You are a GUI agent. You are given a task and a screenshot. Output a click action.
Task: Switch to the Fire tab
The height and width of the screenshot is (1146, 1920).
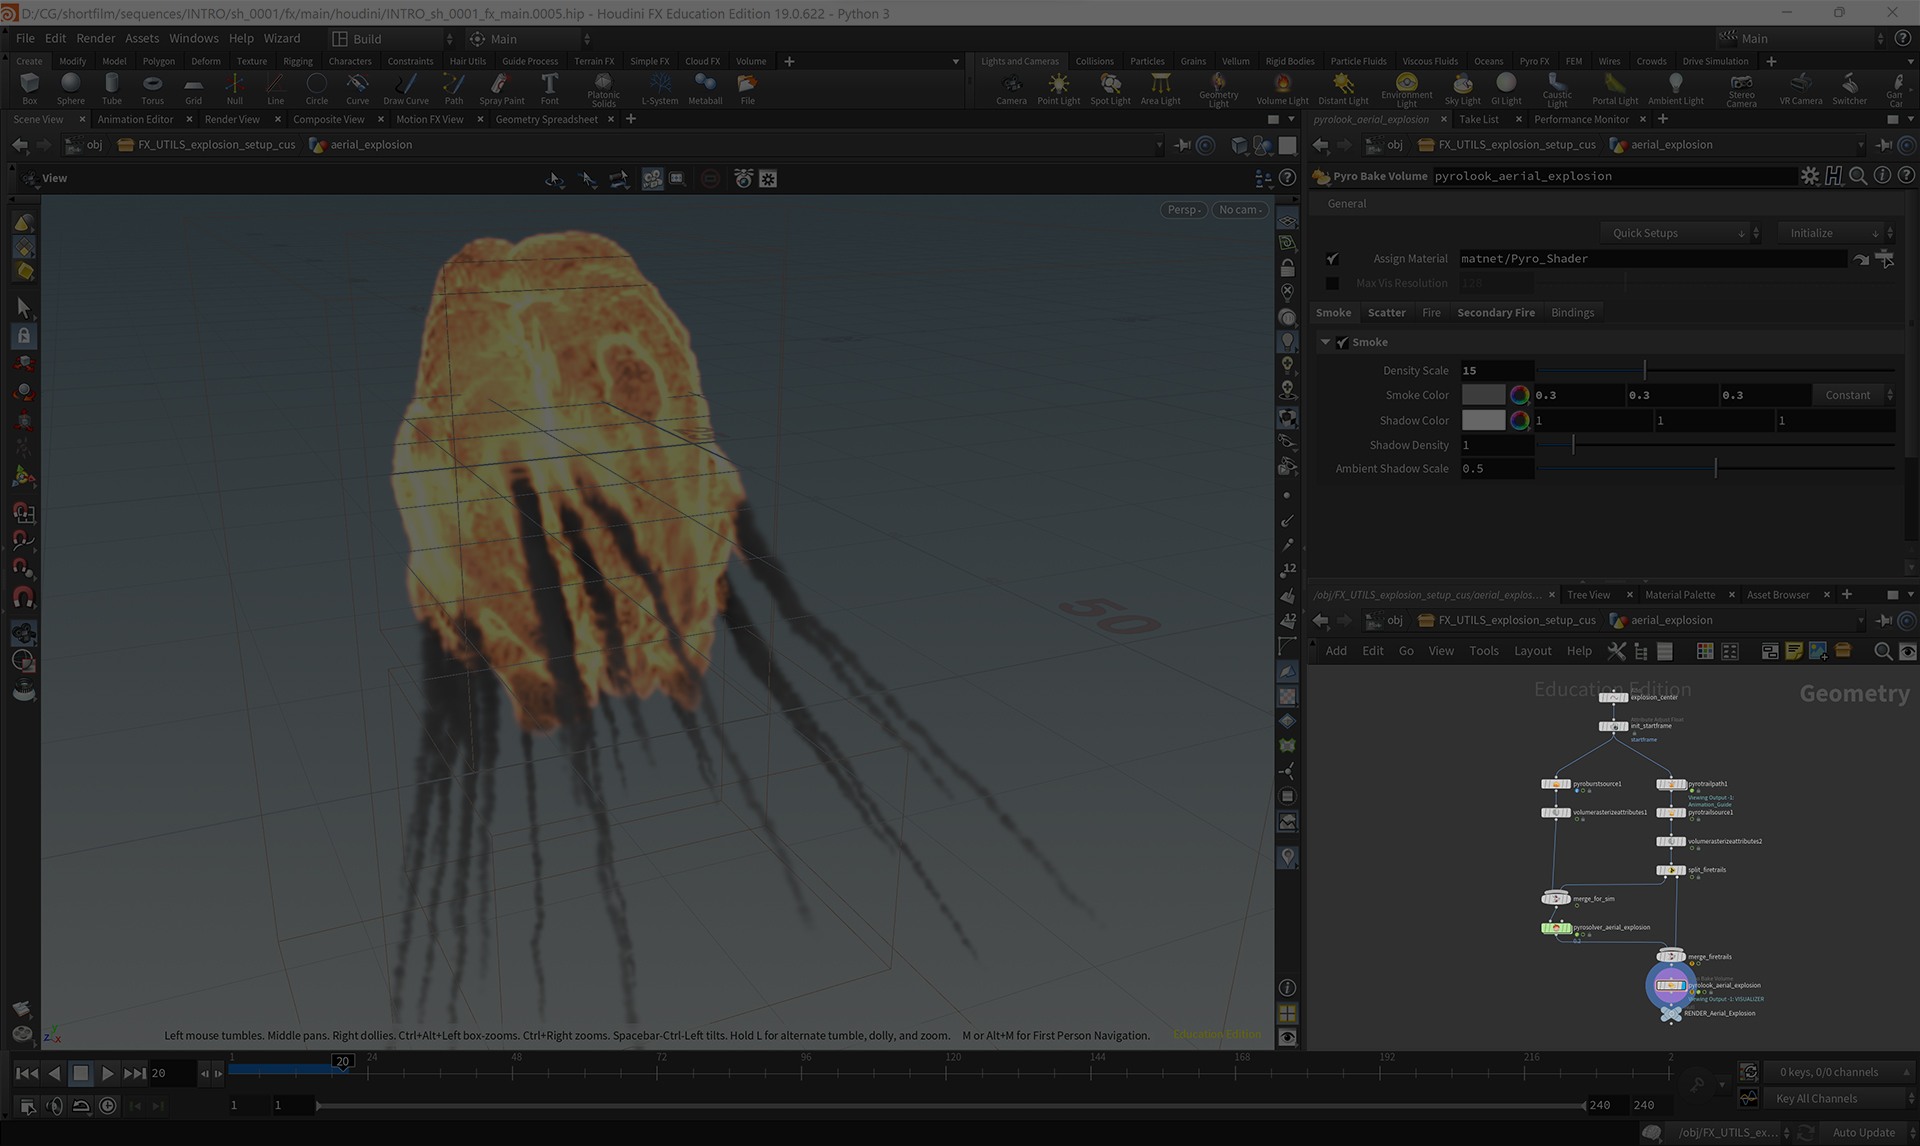click(1431, 313)
